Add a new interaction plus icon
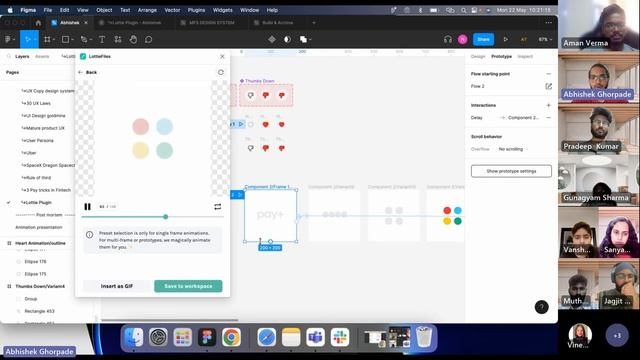The image size is (640, 360). pyautogui.click(x=549, y=105)
